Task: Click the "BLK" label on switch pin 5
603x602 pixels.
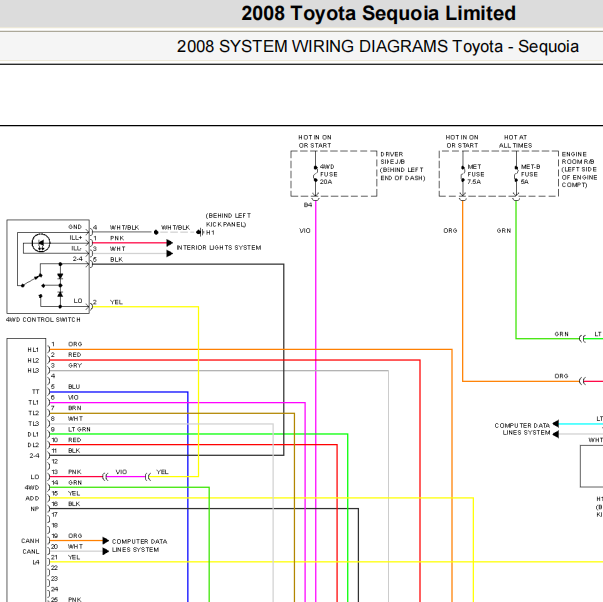Action: [117, 260]
